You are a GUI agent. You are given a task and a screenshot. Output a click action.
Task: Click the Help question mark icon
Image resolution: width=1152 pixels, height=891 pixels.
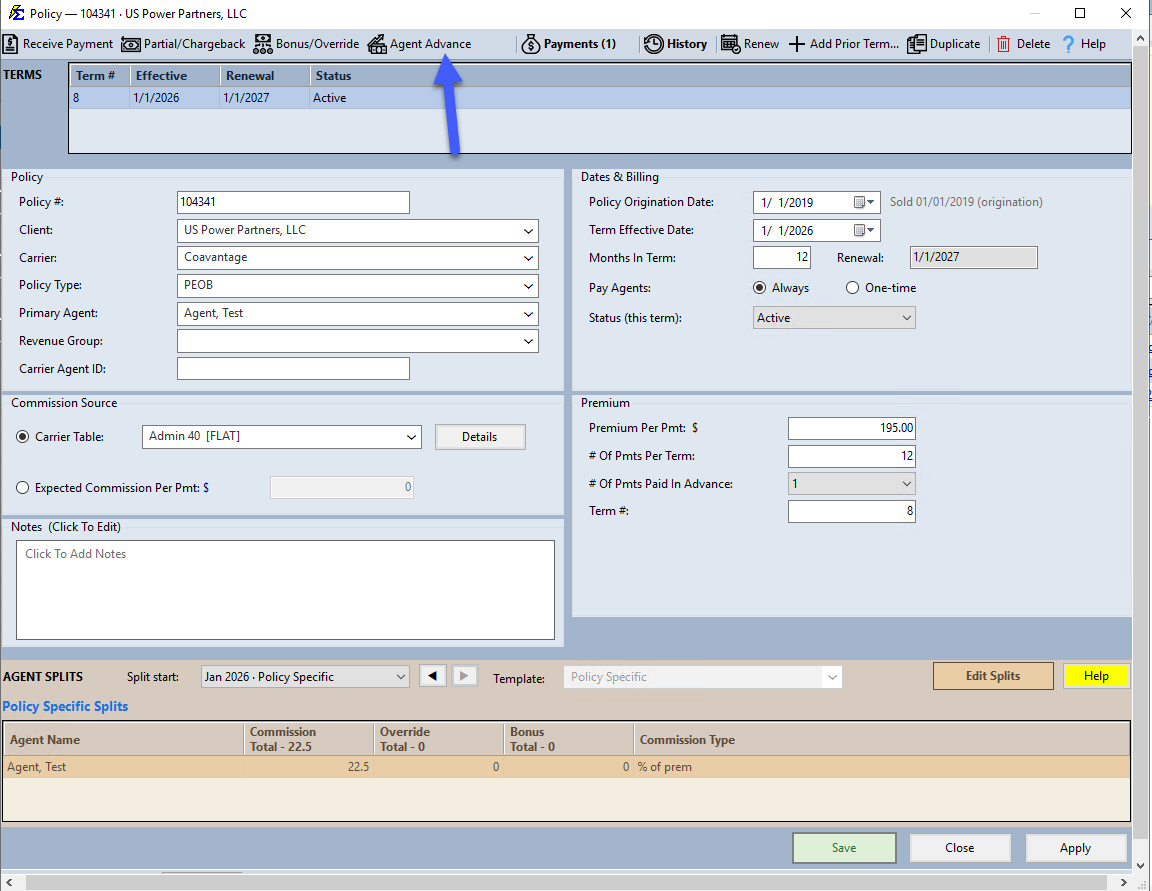(x=1068, y=44)
